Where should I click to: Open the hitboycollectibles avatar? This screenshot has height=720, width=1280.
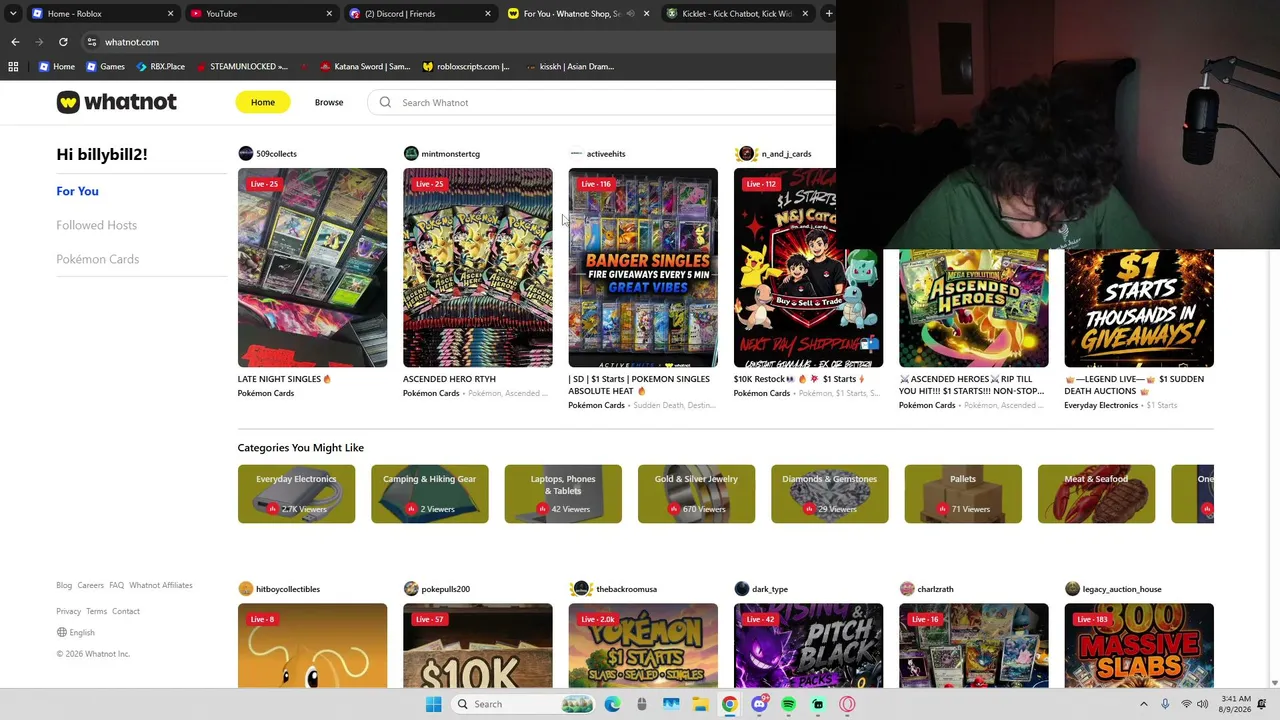click(245, 589)
